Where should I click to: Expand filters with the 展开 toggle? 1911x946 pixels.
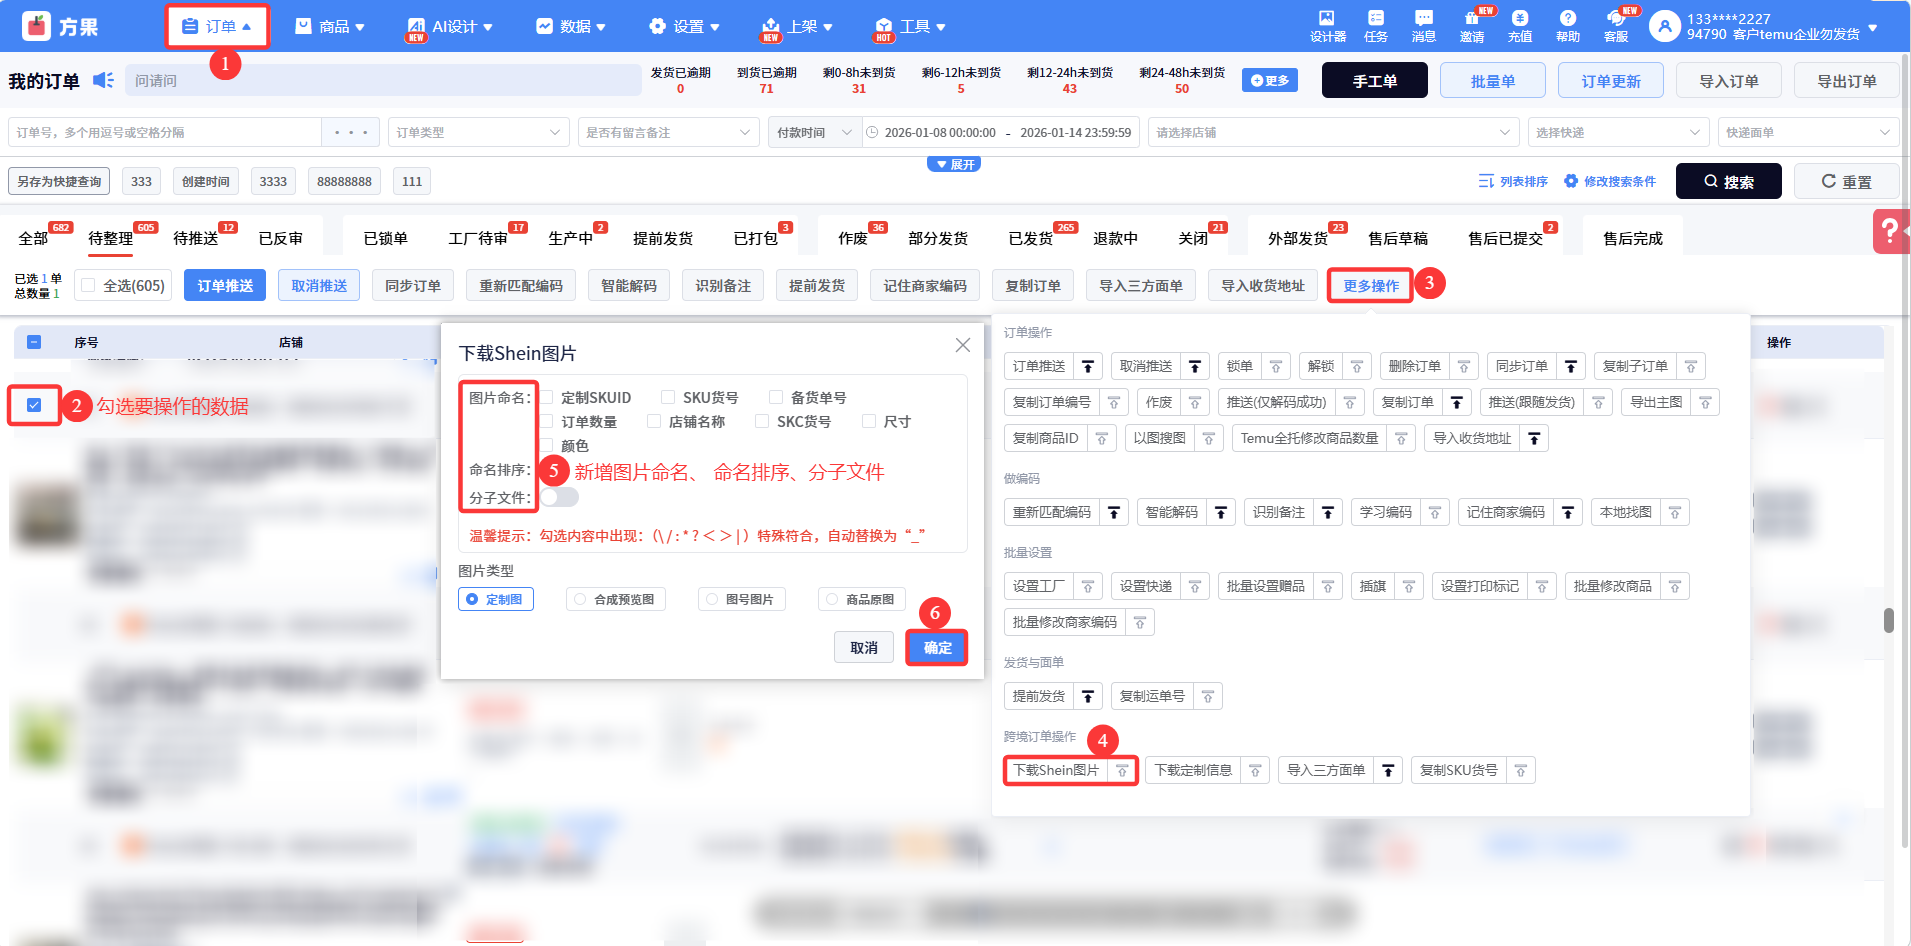coord(954,164)
